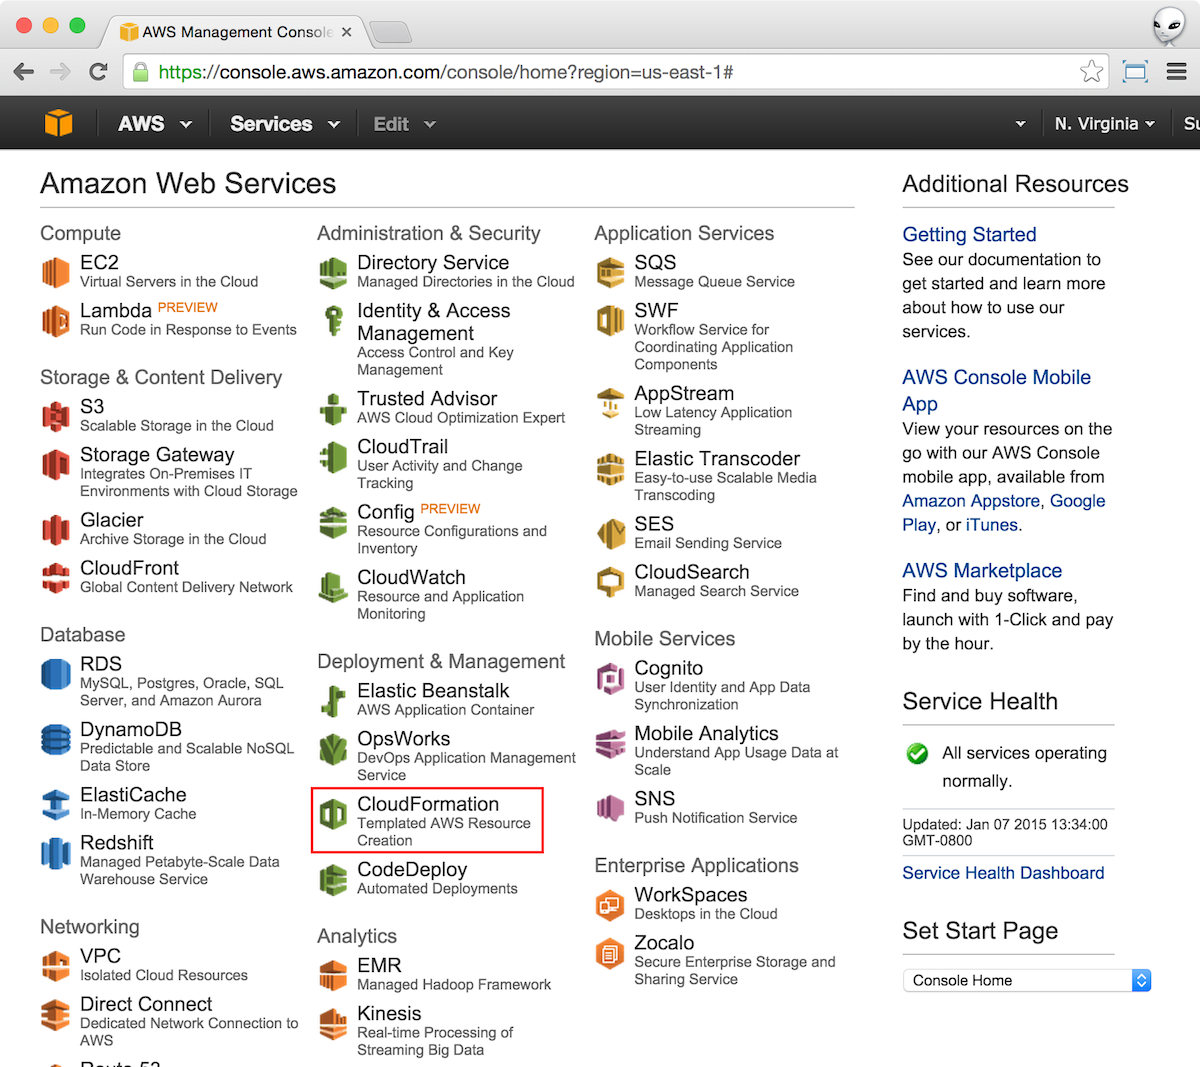
Task: Open the S3 storage service icon
Action: point(55,416)
